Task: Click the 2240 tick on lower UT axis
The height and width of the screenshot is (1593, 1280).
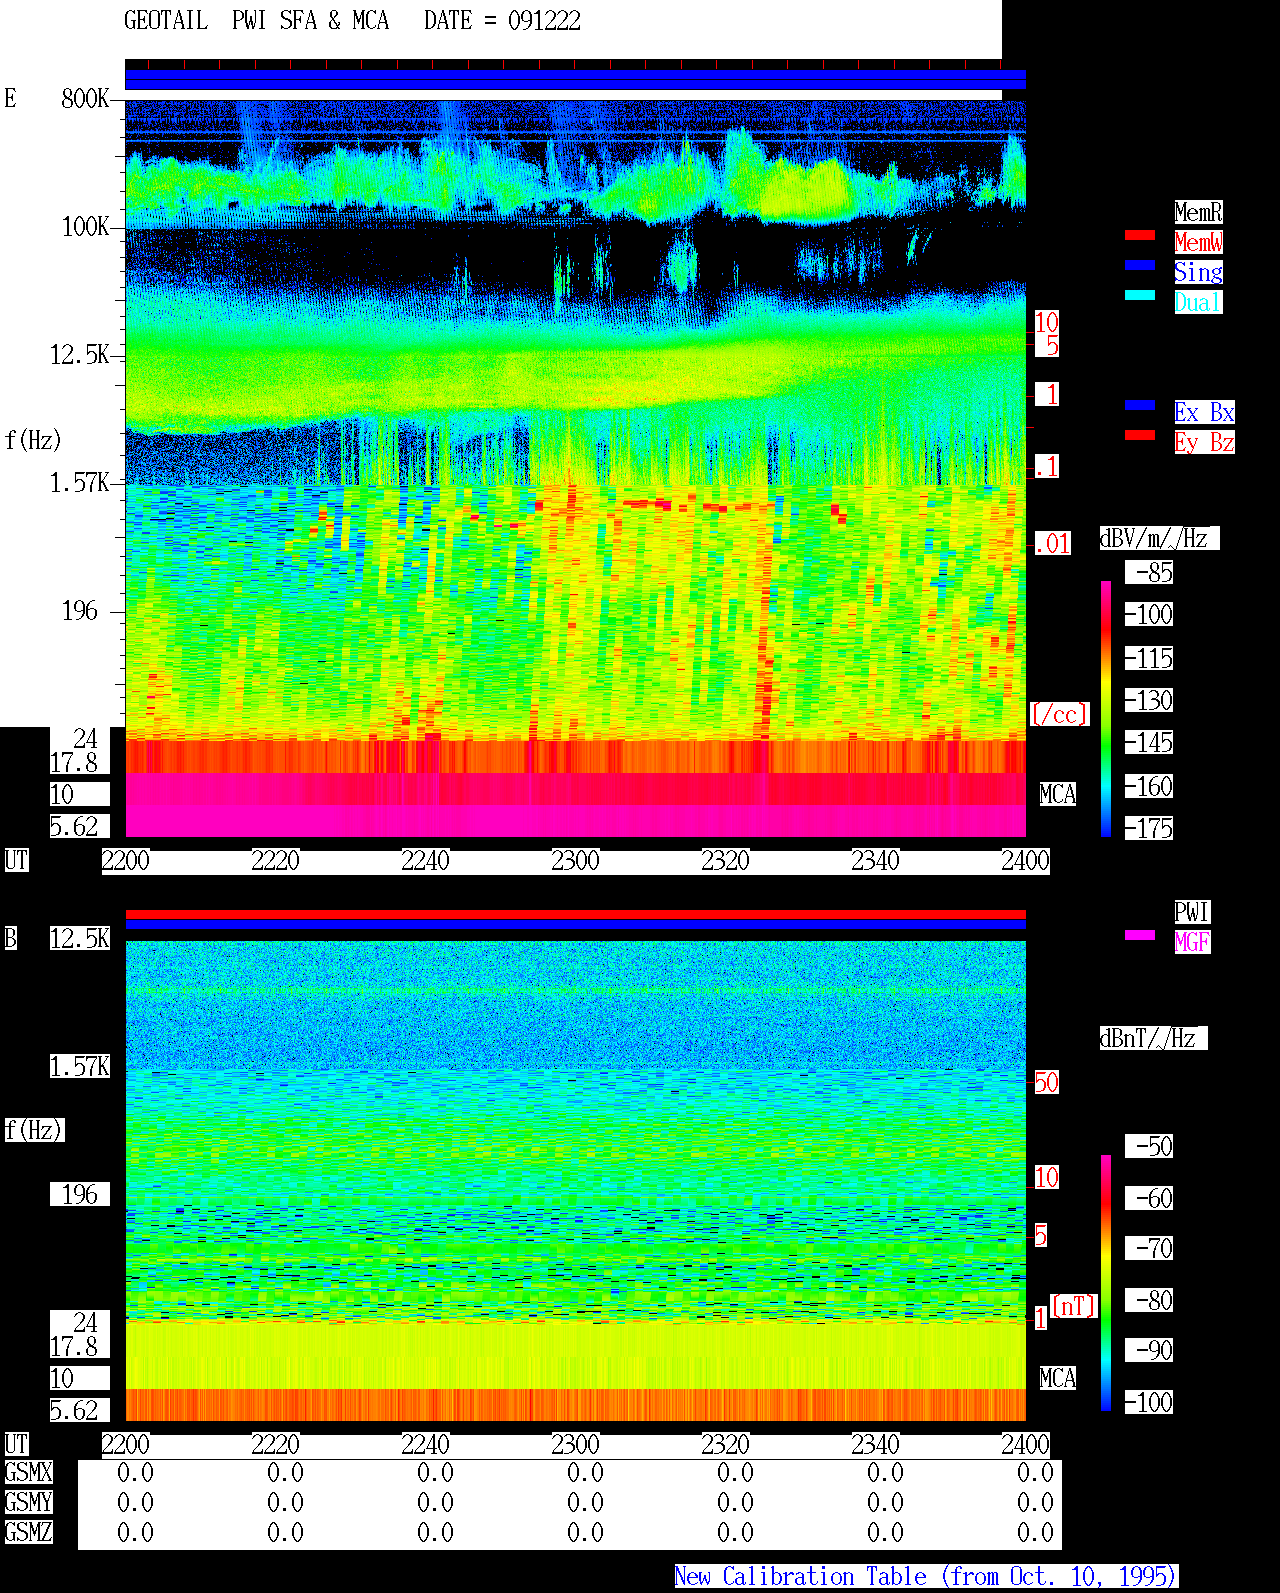Action: [425, 1445]
